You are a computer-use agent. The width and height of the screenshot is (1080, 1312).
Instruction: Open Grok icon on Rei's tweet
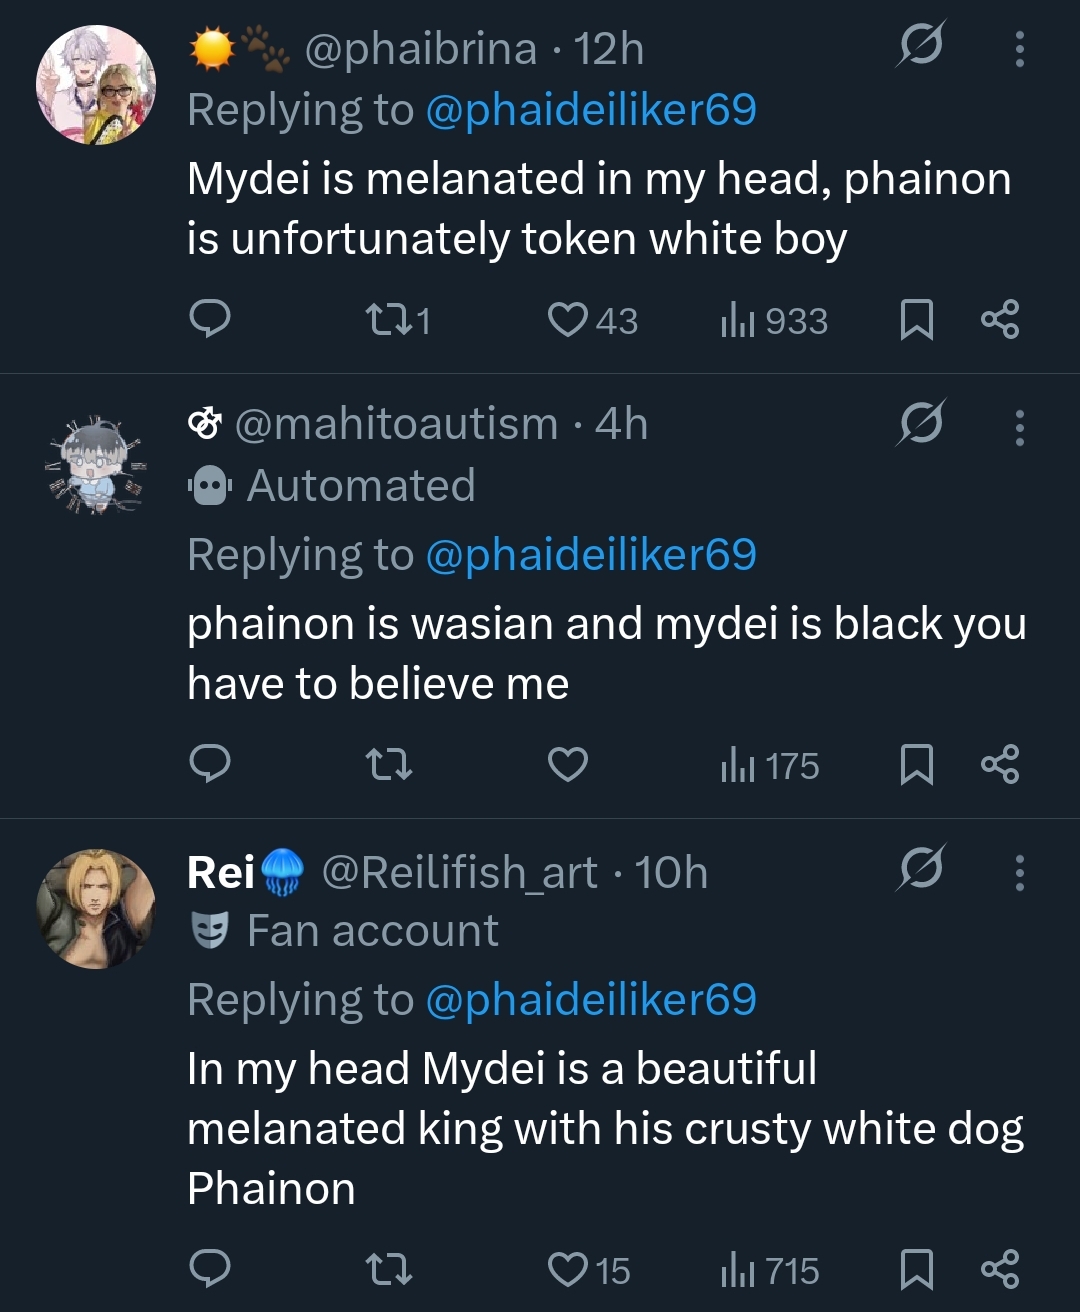click(920, 868)
